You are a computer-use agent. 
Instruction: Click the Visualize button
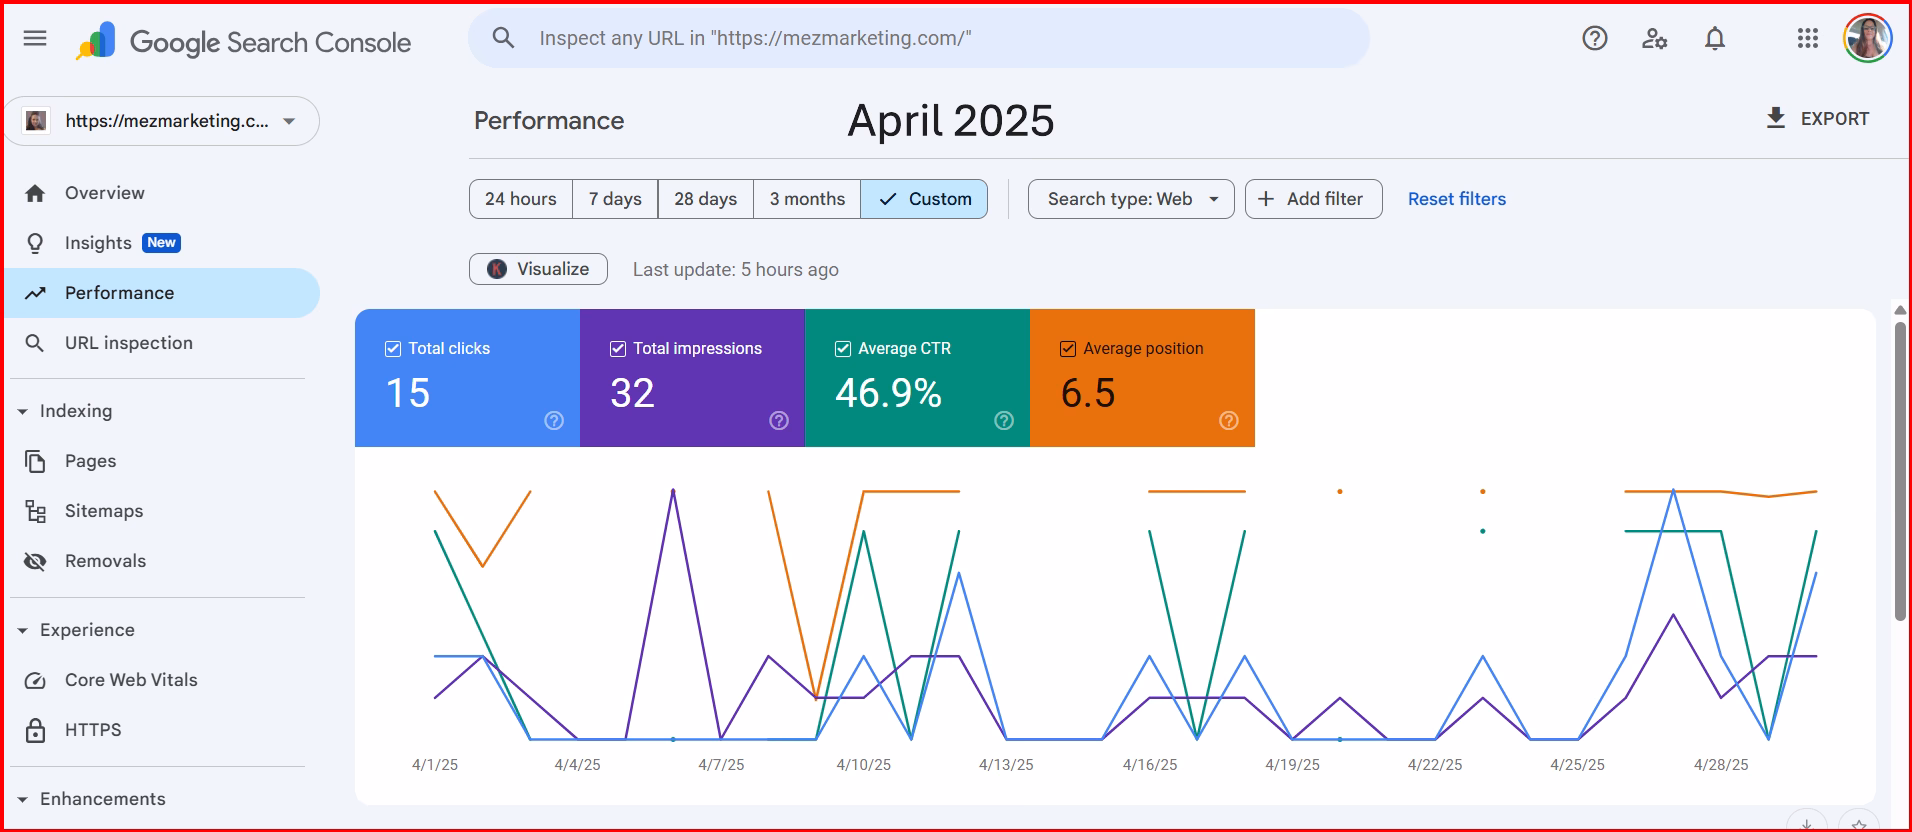[x=538, y=269]
